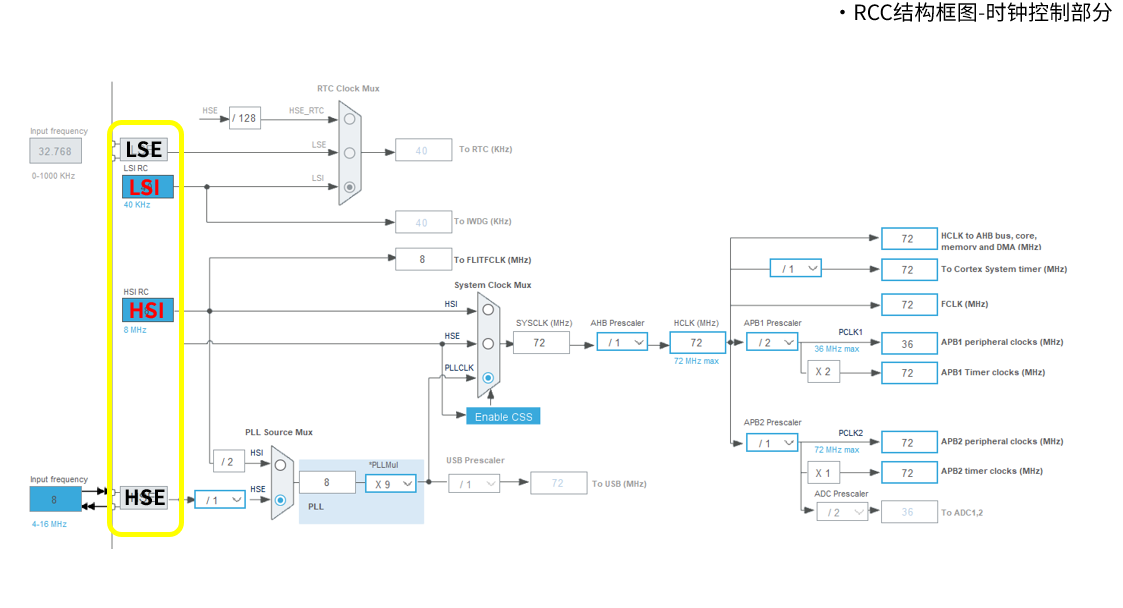Open the AHB Prescaler dropdown
The width and height of the screenshot is (1123, 608).
click(x=622, y=343)
